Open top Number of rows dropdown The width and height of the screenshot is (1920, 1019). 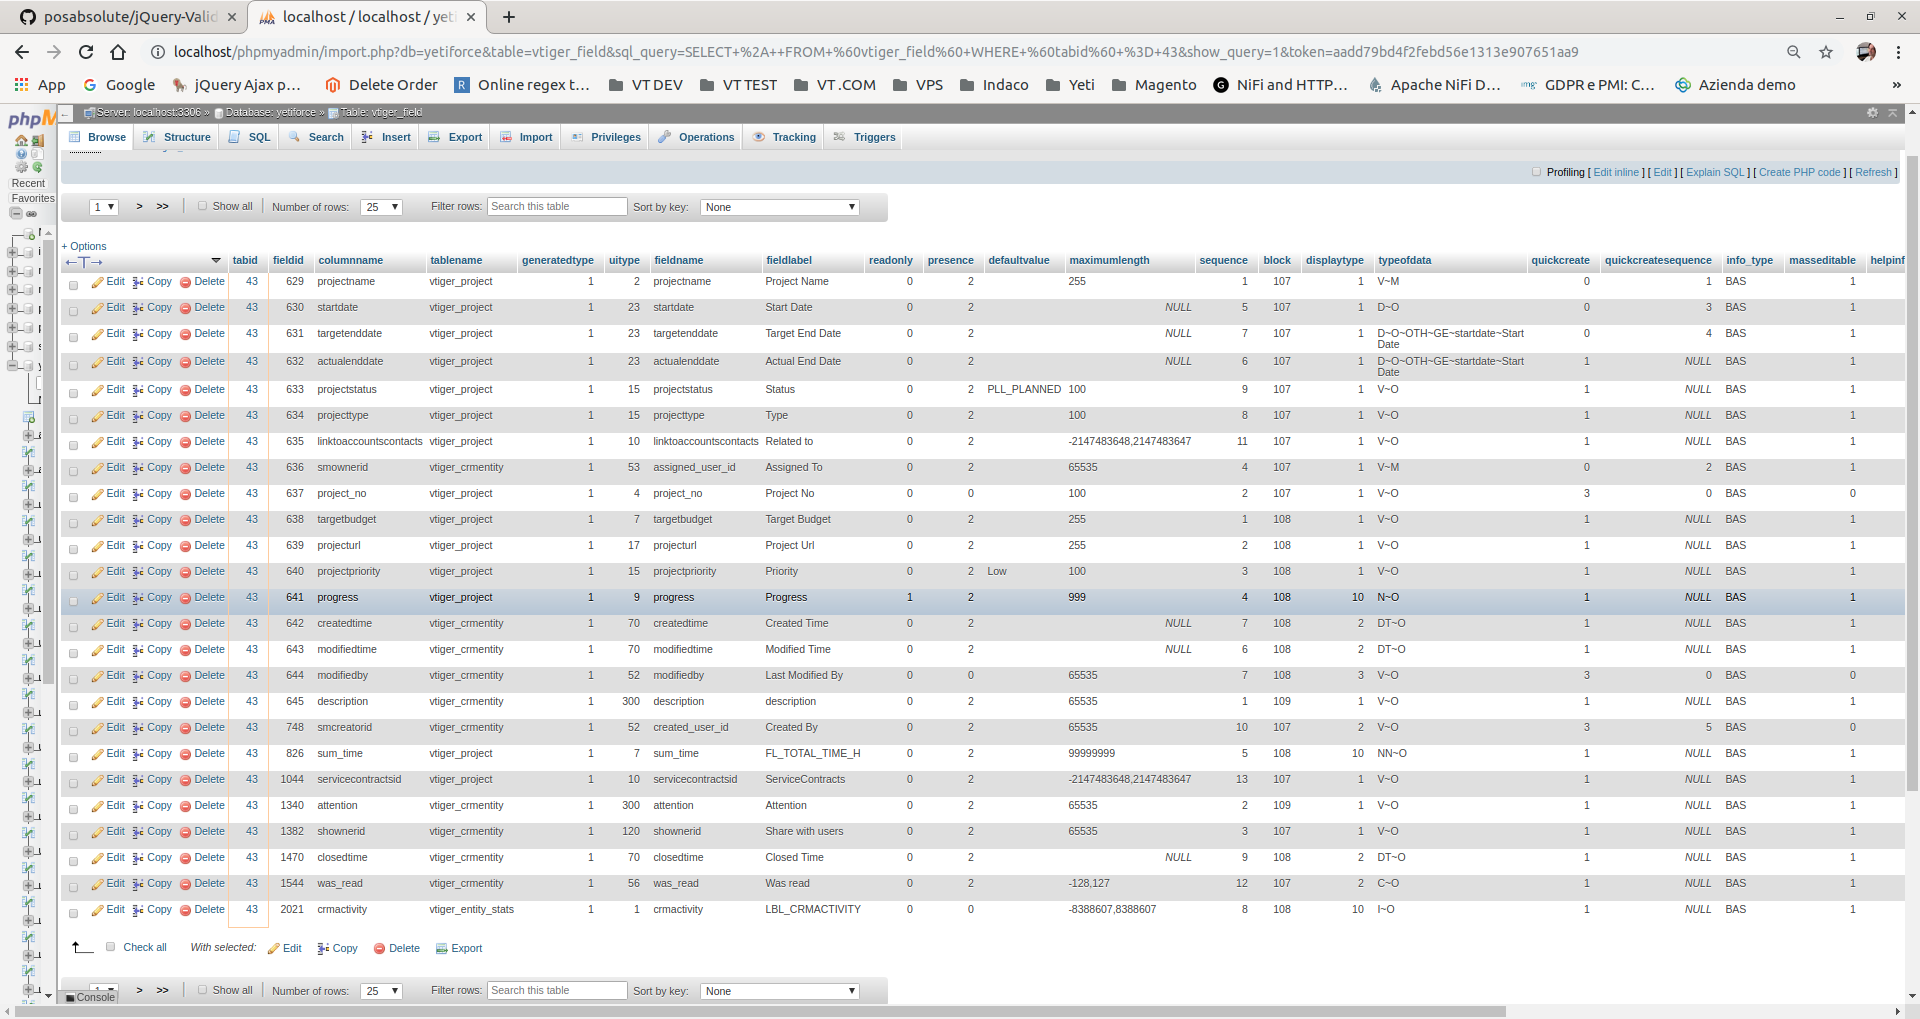(381, 207)
